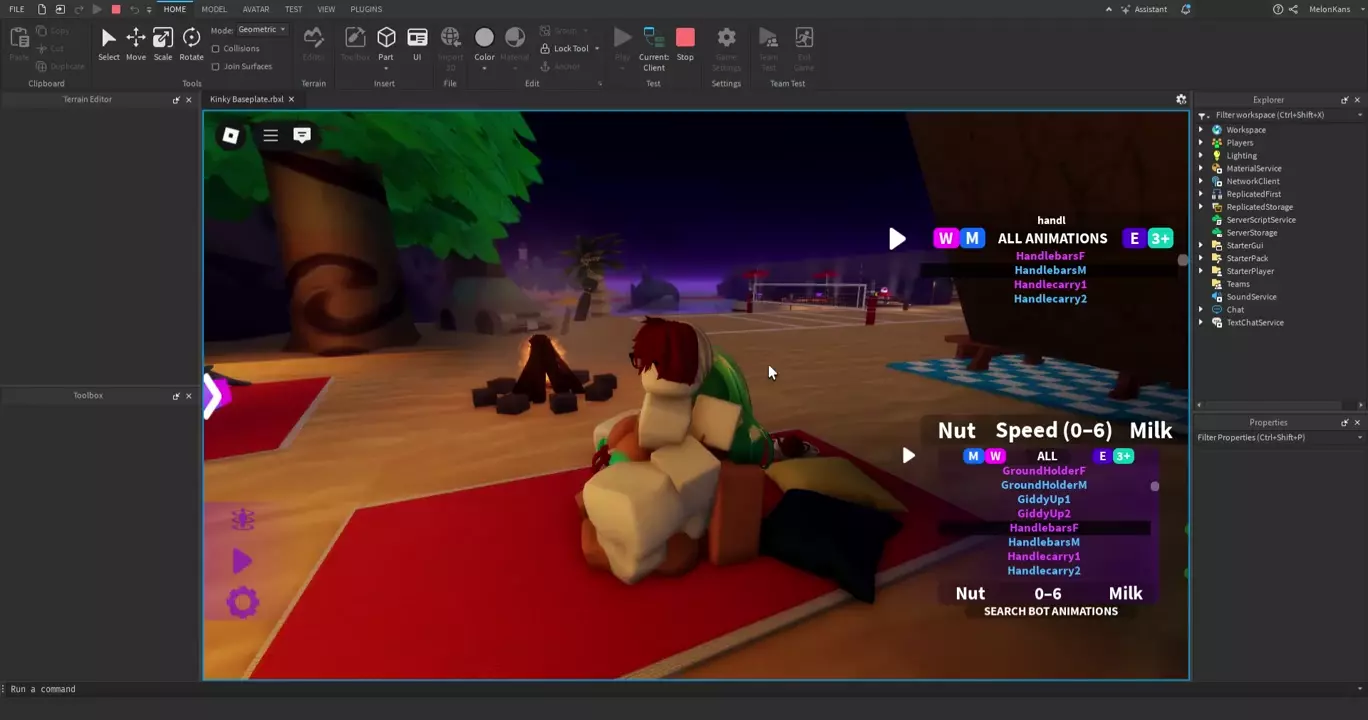
Task: Switch to the MODEL ribbon tab
Action: click(x=214, y=9)
